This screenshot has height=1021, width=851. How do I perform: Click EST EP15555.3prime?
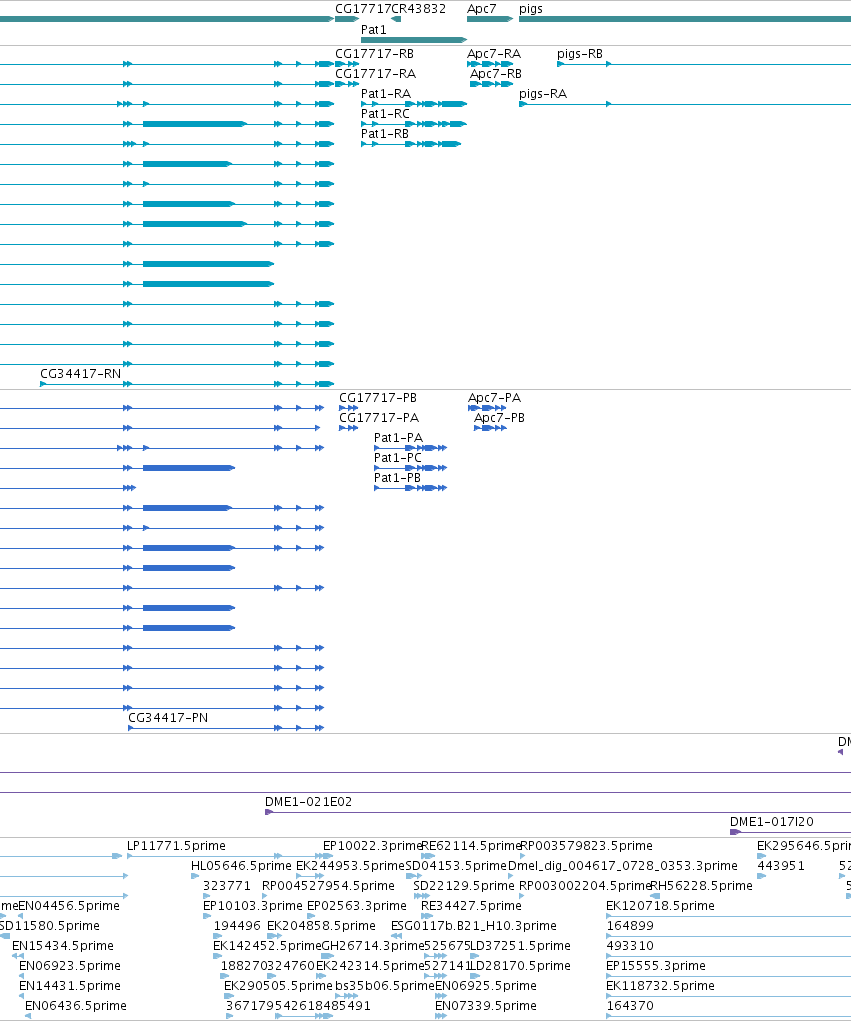pos(656,966)
